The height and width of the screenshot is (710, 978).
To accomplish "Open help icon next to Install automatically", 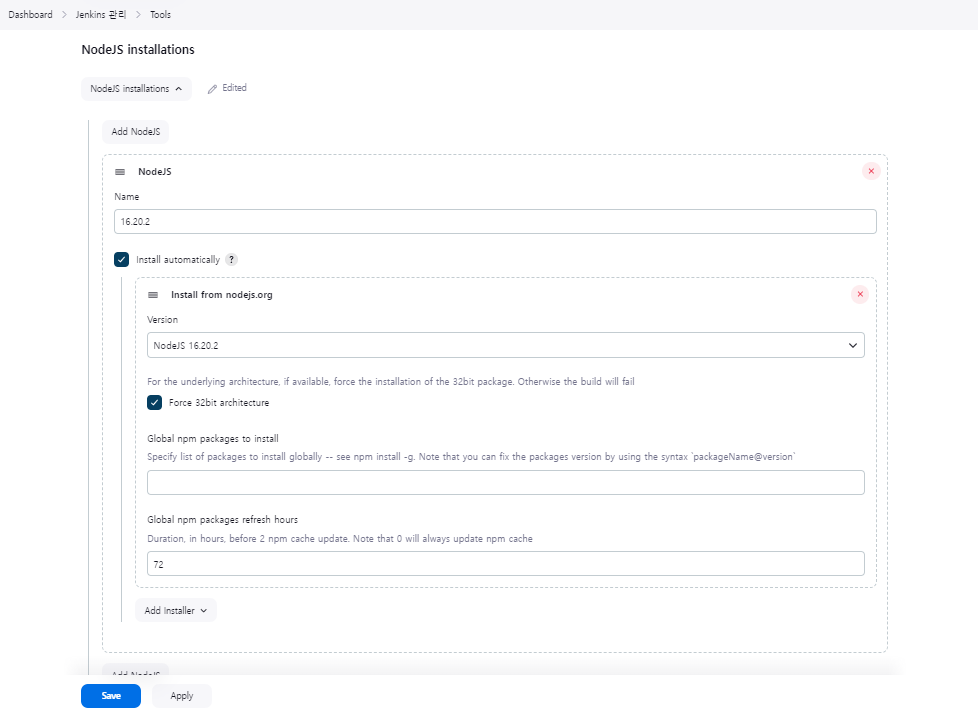I will (231, 260).
